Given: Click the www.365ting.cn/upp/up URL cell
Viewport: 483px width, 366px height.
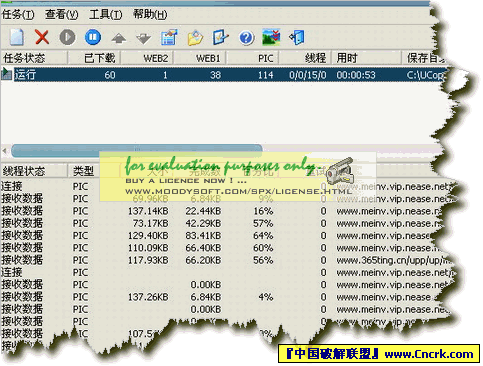Looking at the screenshot, I should (393, 260).
